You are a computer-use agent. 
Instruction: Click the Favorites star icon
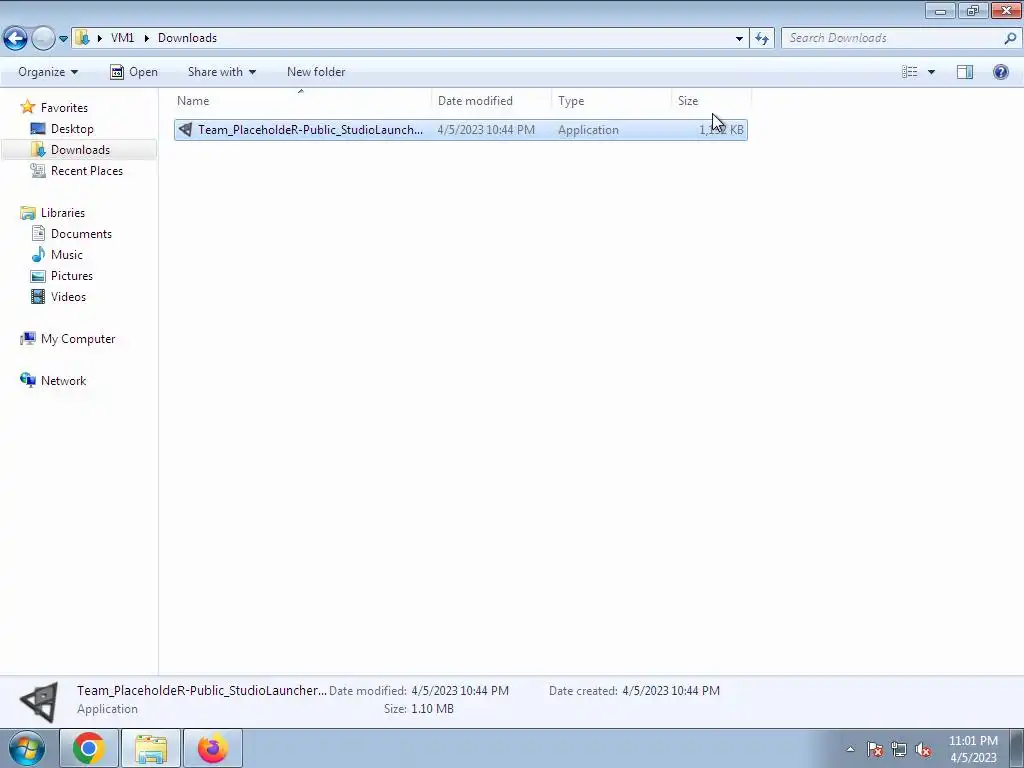tap(27, 107)
